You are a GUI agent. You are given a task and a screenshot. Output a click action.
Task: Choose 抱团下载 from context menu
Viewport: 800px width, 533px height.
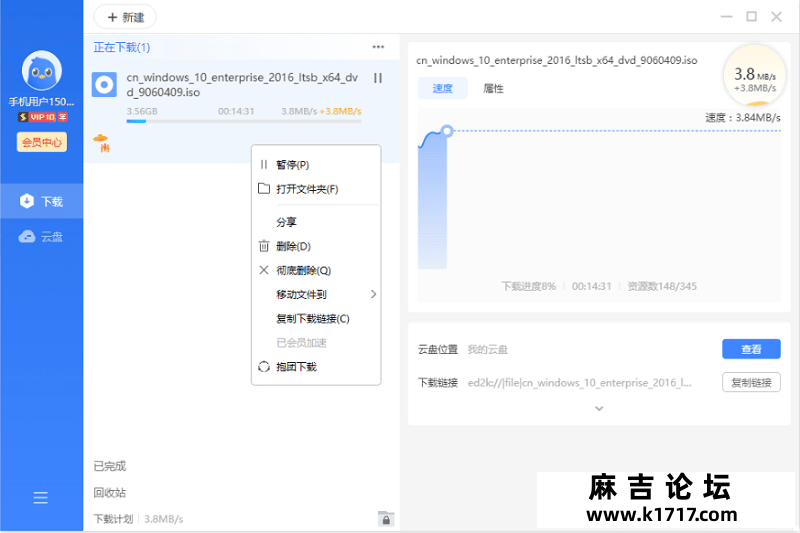point(316,367)
